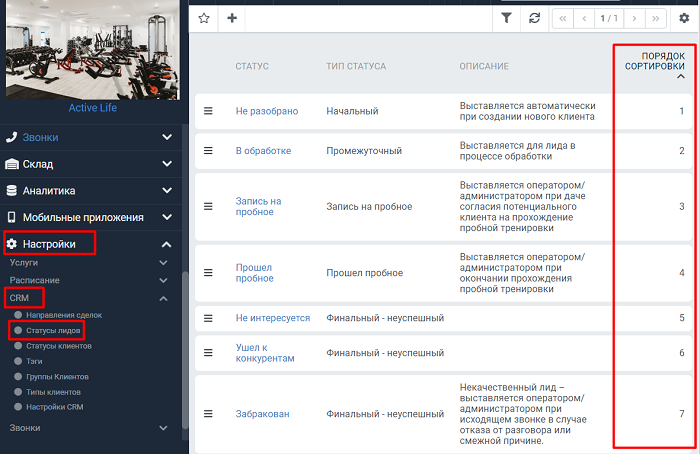Go to last page of the table
The width and height of the screenshot is (700, 454).
click(x=655, y=19)
